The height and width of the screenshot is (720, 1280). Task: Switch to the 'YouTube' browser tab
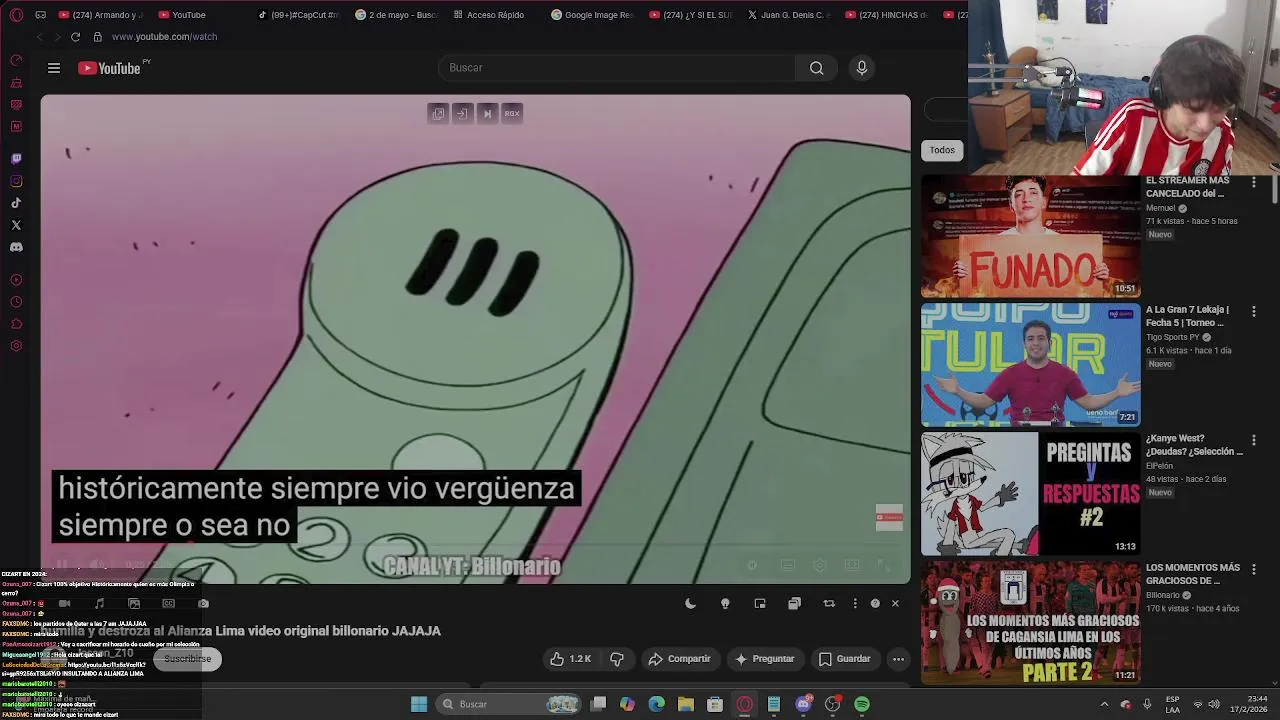pos(182,15)
